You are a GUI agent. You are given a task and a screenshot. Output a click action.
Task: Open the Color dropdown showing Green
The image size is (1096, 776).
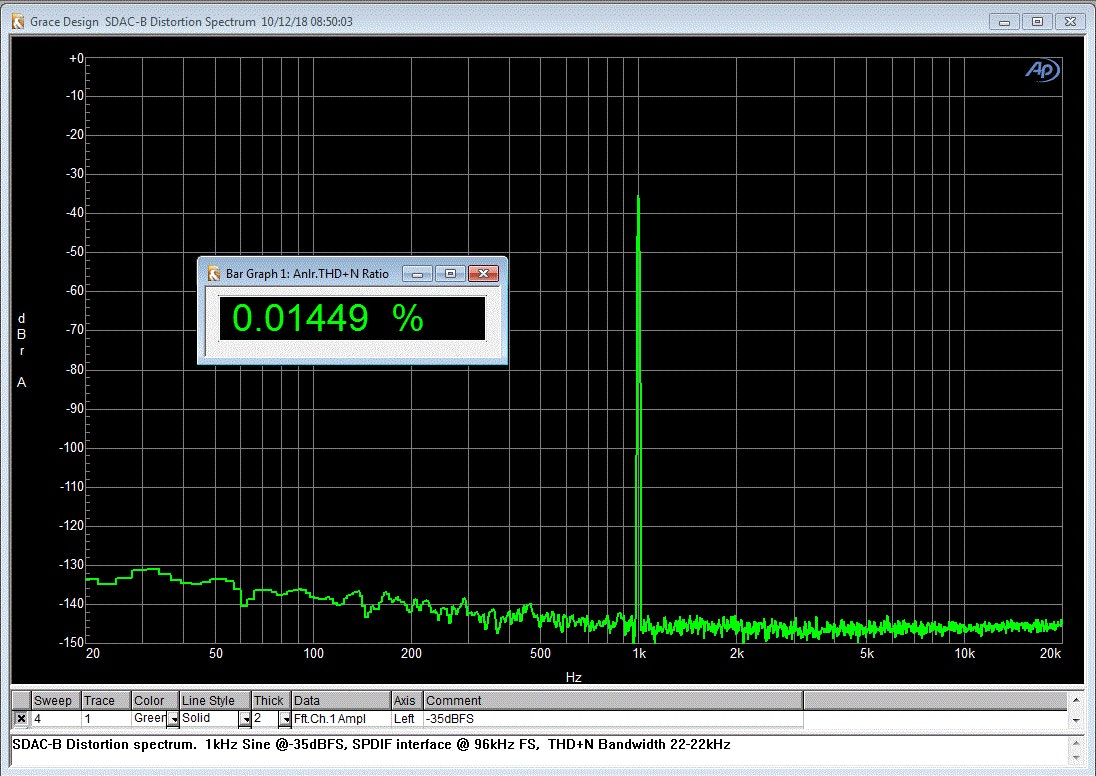pyautogui.click(x=174, y=719)
